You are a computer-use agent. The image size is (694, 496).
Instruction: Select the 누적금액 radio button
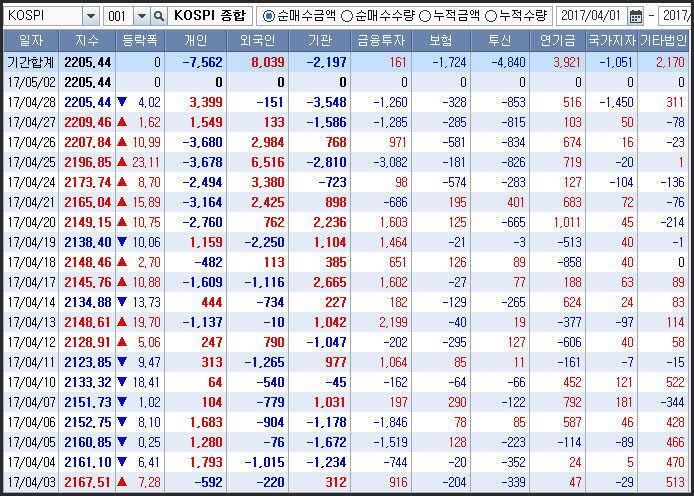[x=425, y=16]
